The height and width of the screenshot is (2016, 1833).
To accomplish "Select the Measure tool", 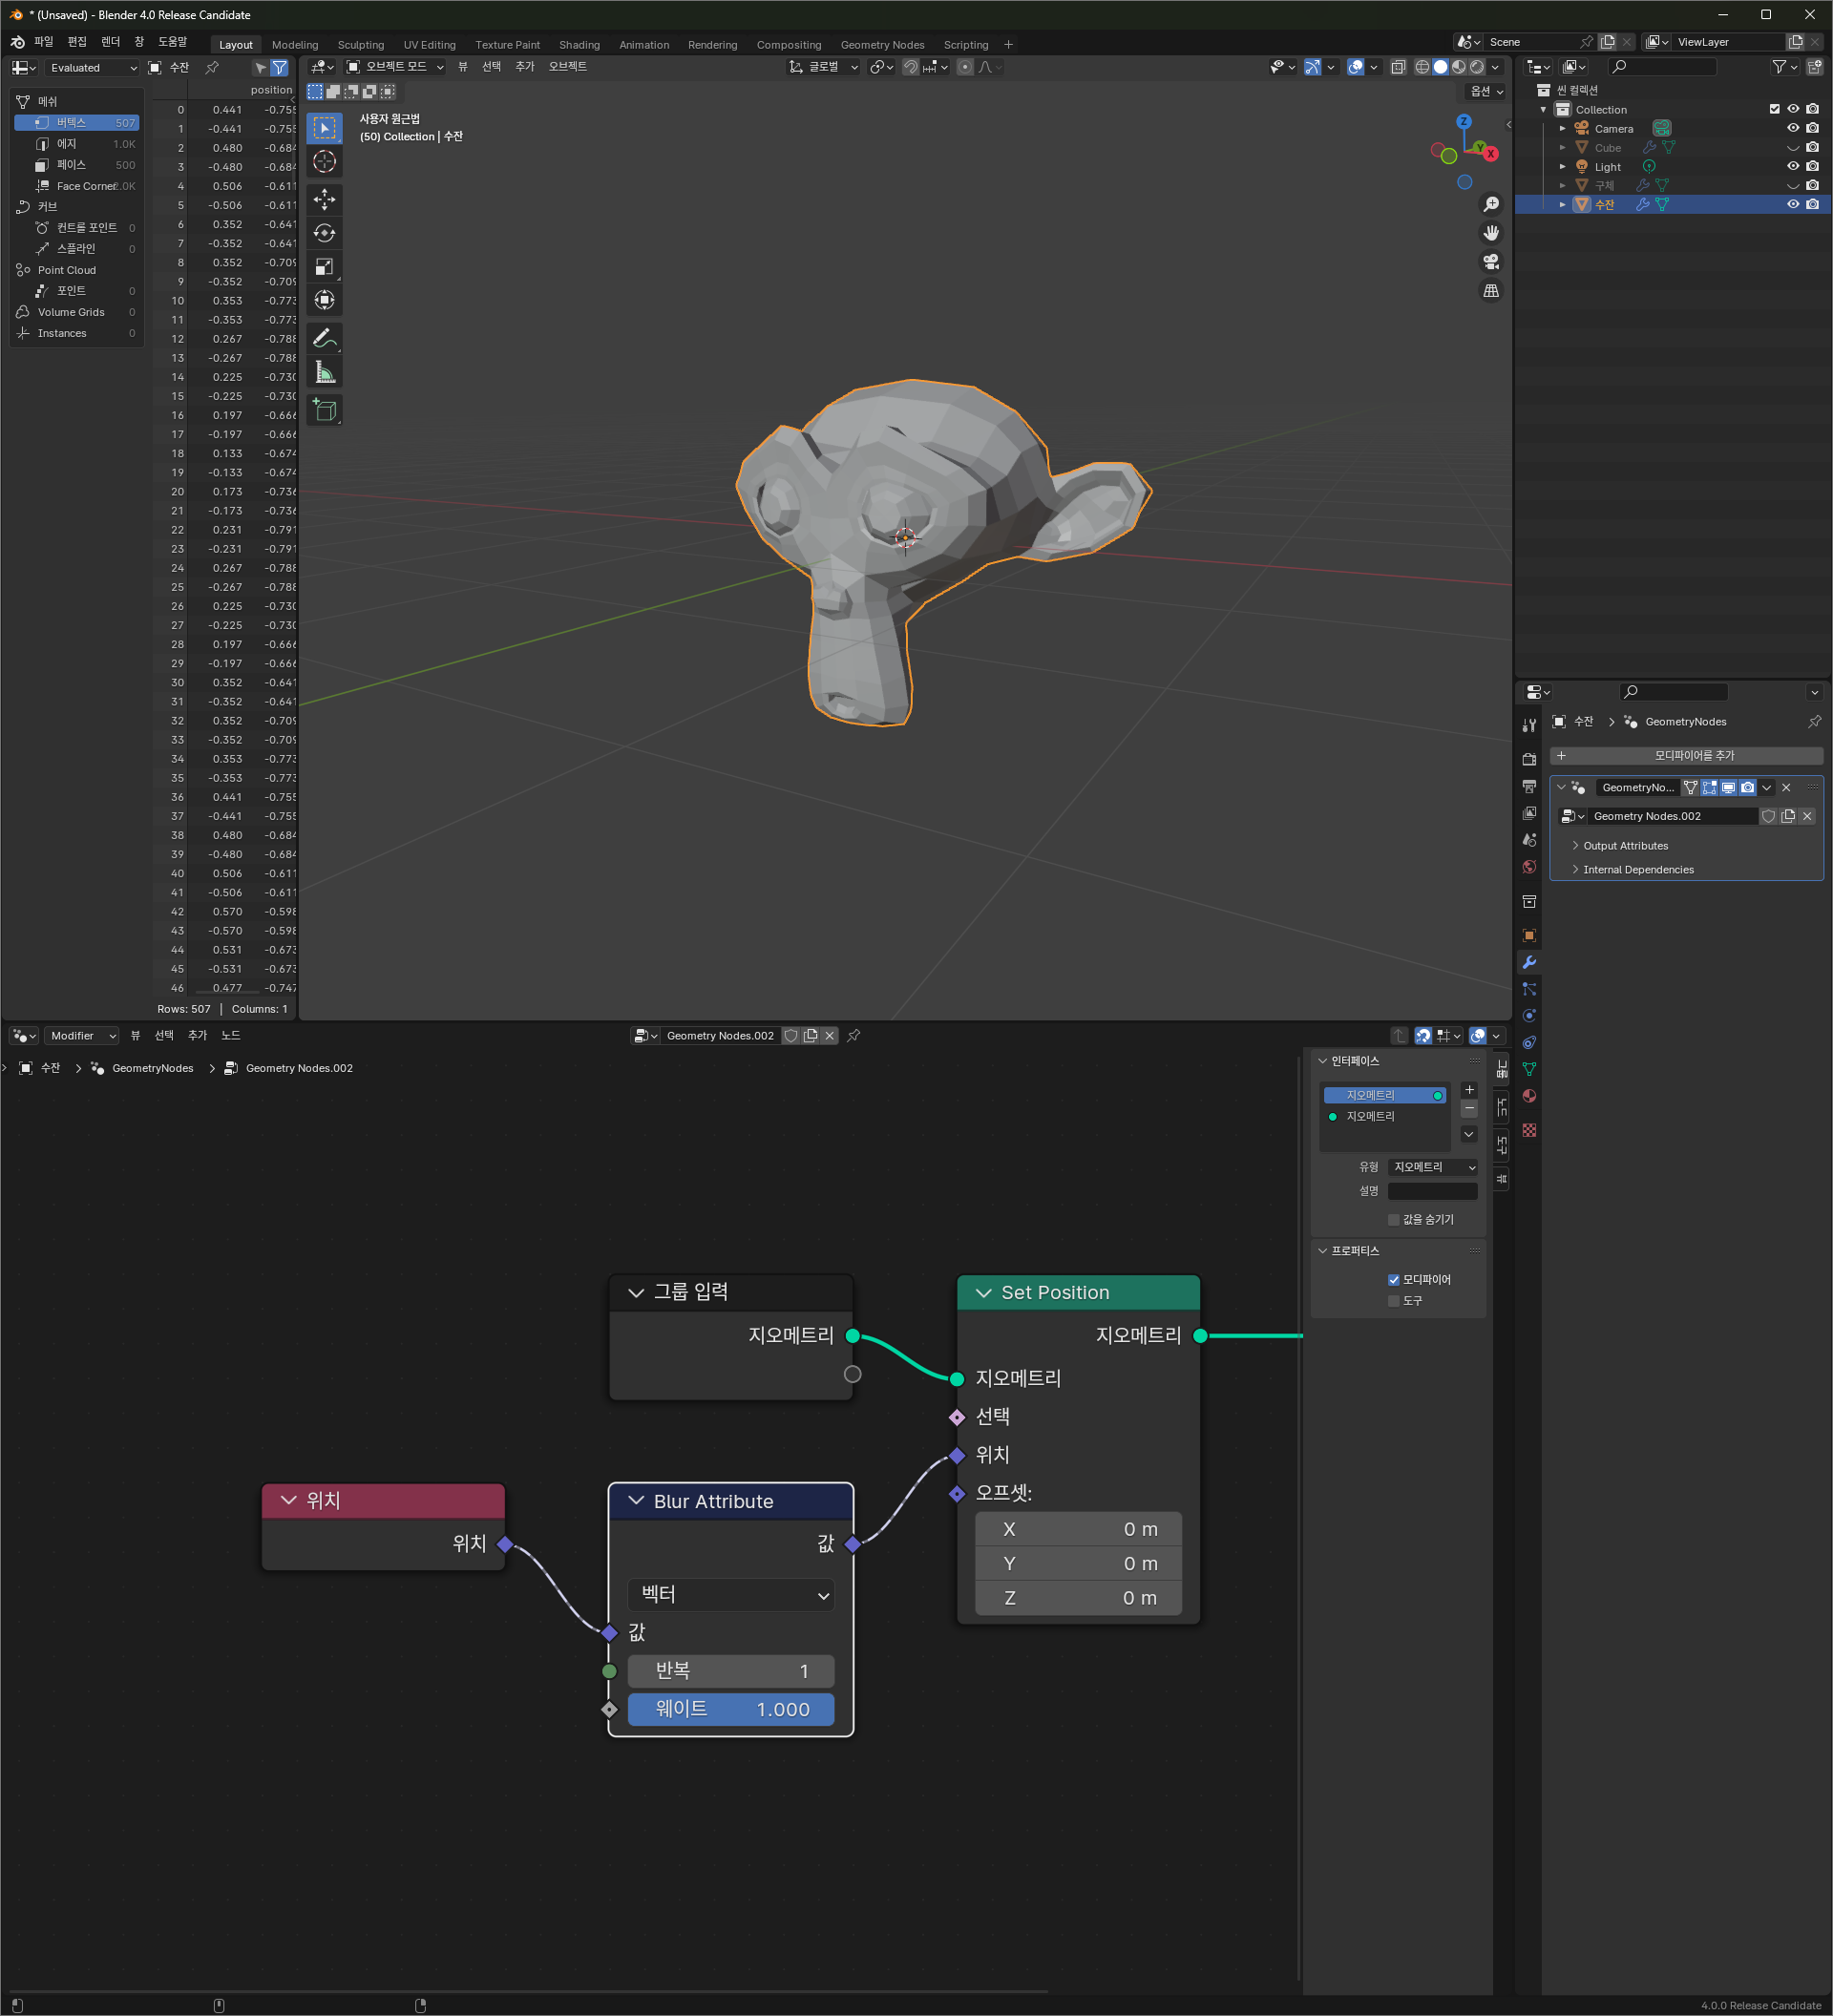I will [324, 373].
